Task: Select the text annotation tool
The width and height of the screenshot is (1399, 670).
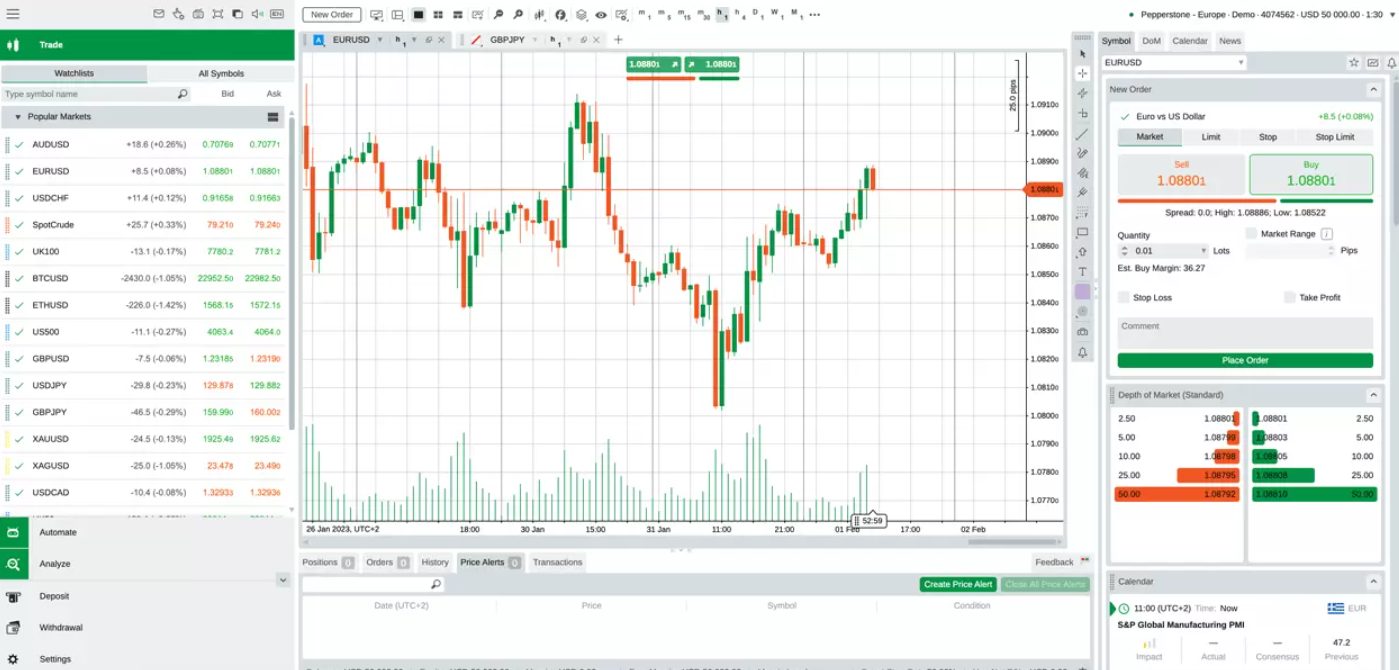Action: point(1082,272)
